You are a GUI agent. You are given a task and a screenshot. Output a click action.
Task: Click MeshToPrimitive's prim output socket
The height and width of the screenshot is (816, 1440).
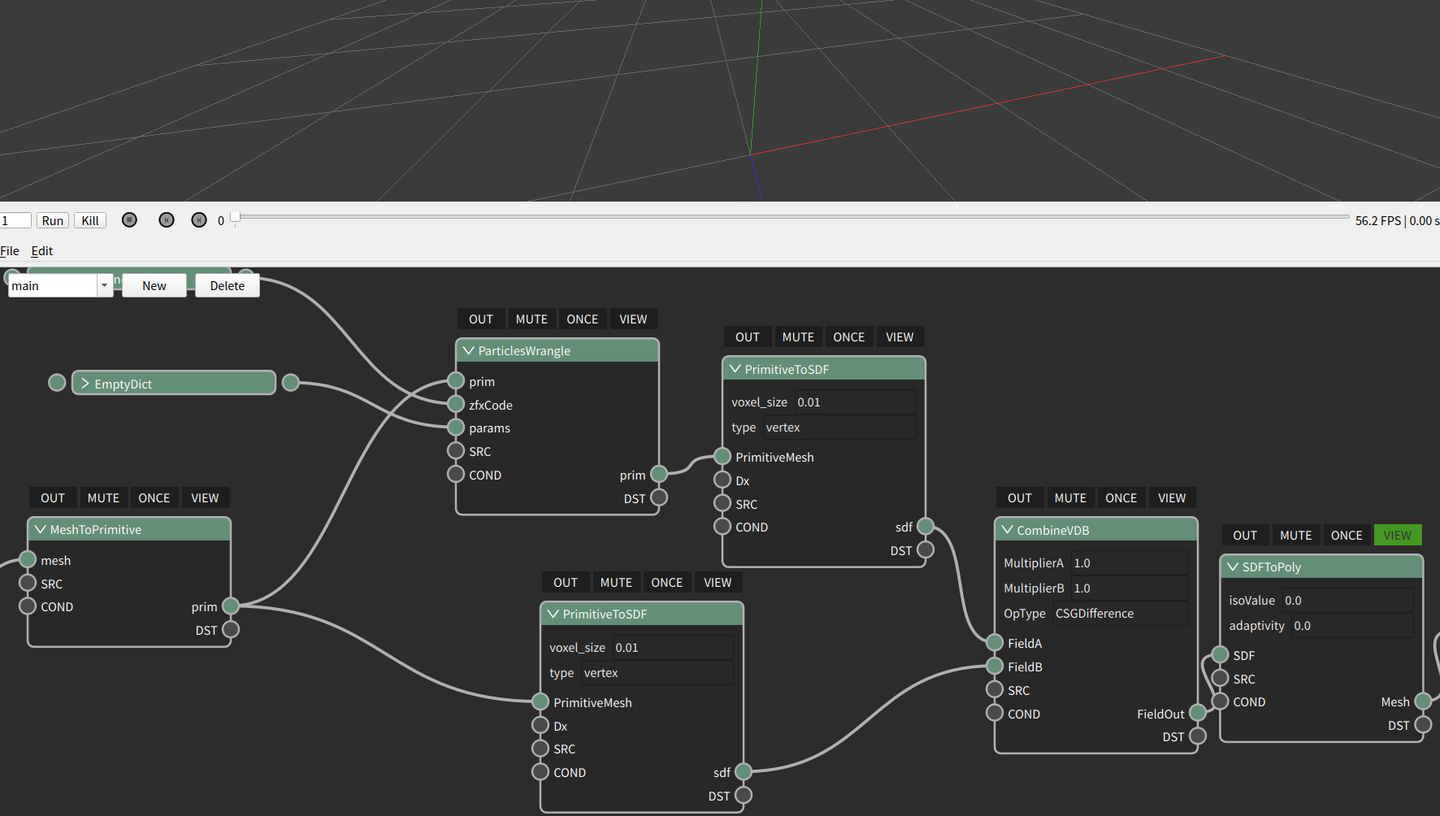231,606
